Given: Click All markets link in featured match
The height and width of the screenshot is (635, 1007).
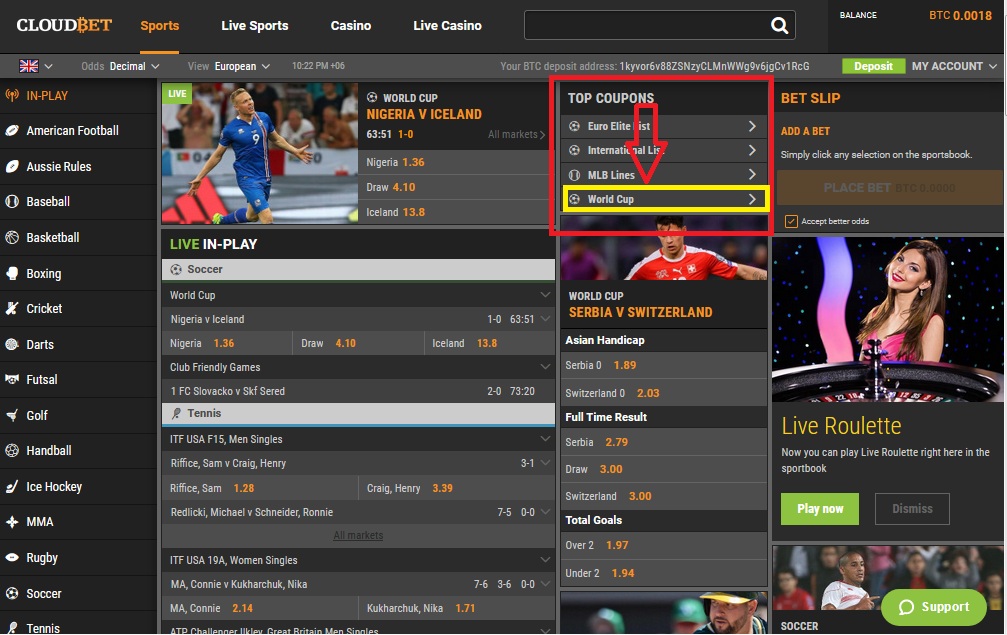Looking at the screenshot, I should coord(516,134).
